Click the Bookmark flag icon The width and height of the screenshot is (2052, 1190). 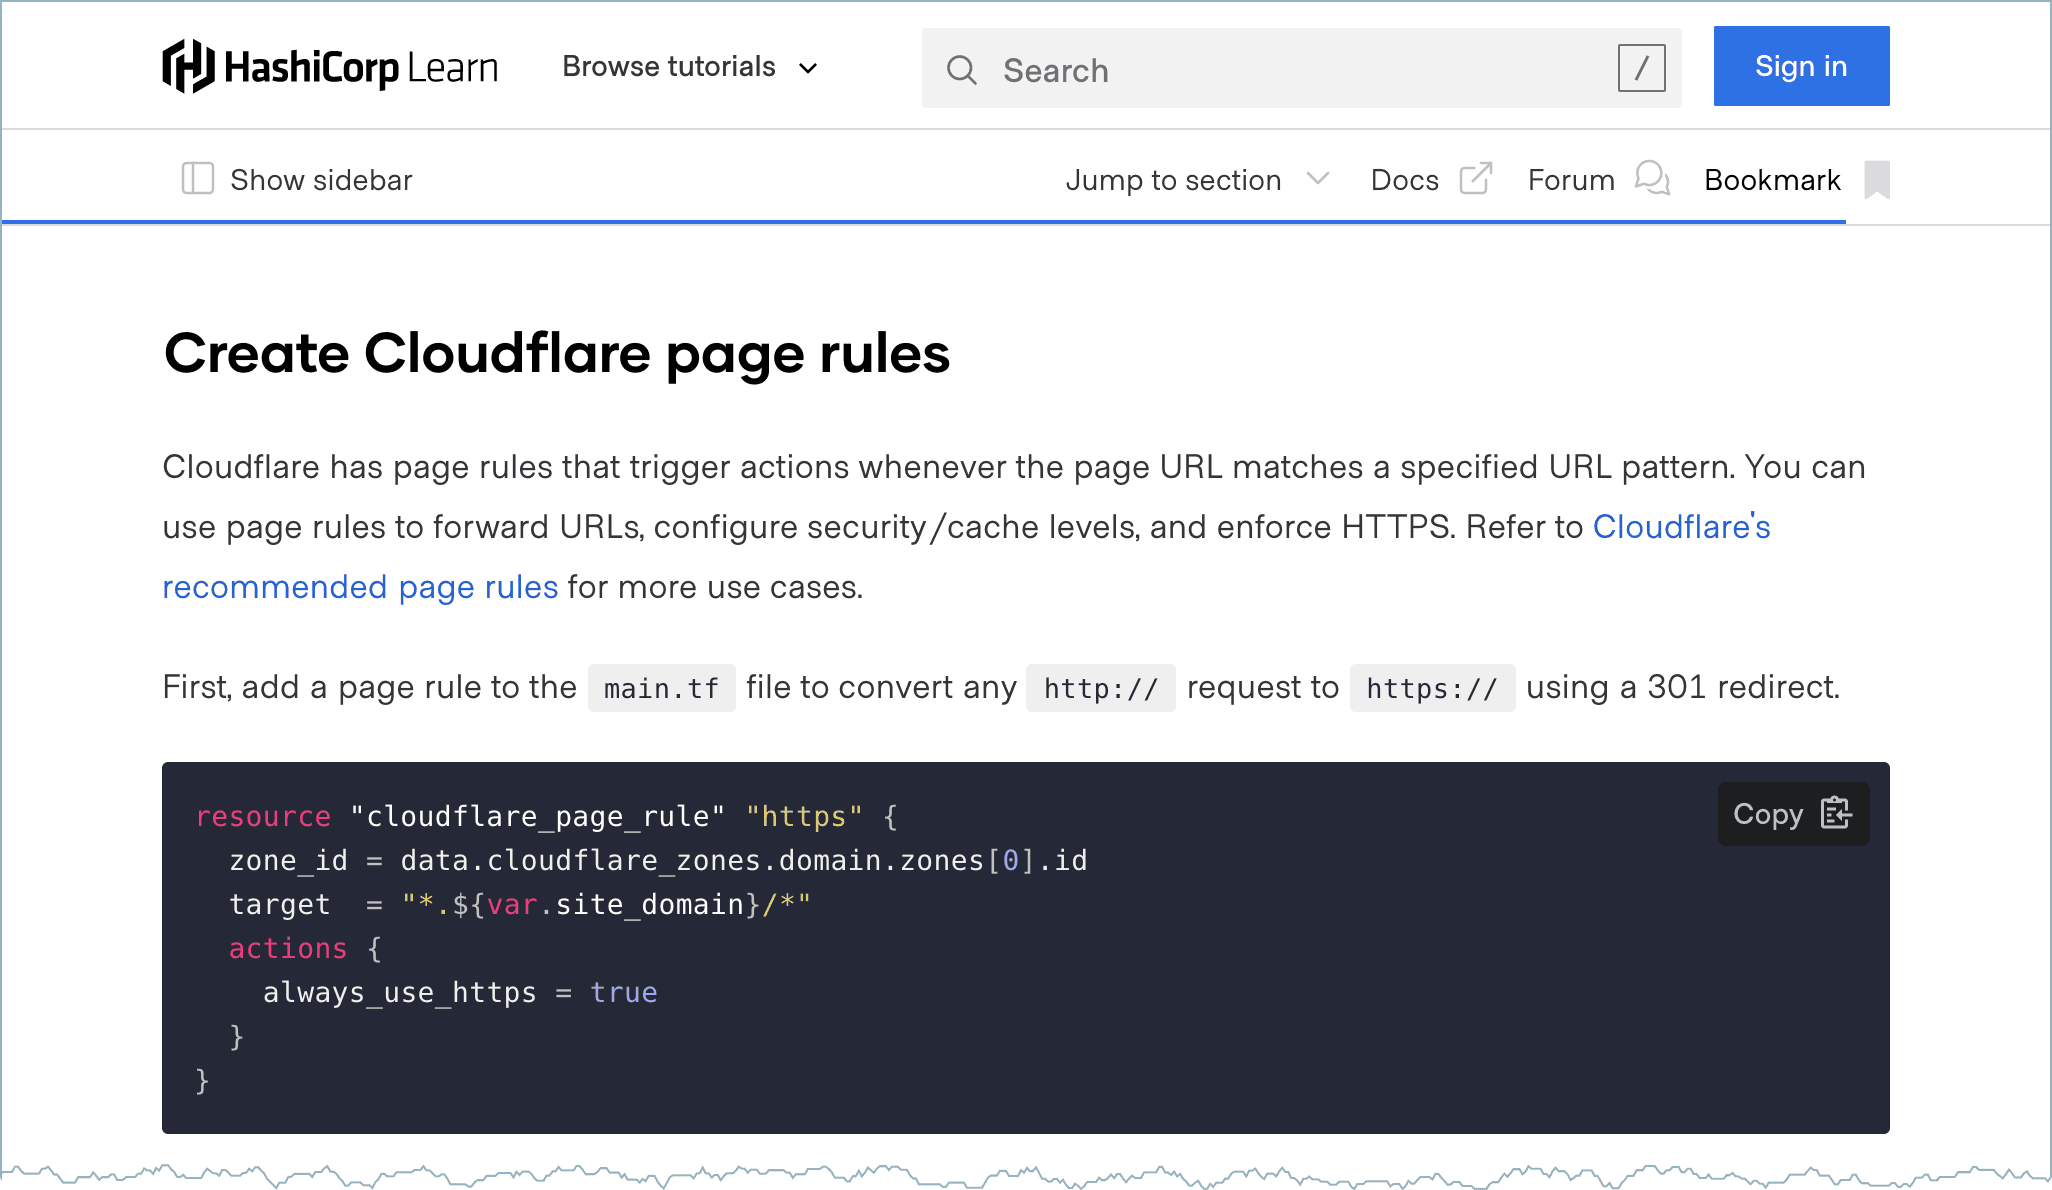click(x=1874, y=180)
